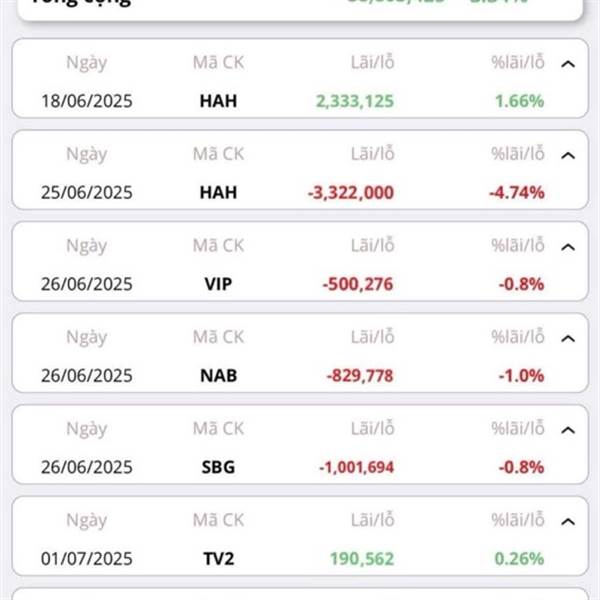
Task: Tap the -829,778 loss value
Action: pyautogui.click(x=360, y=376)
